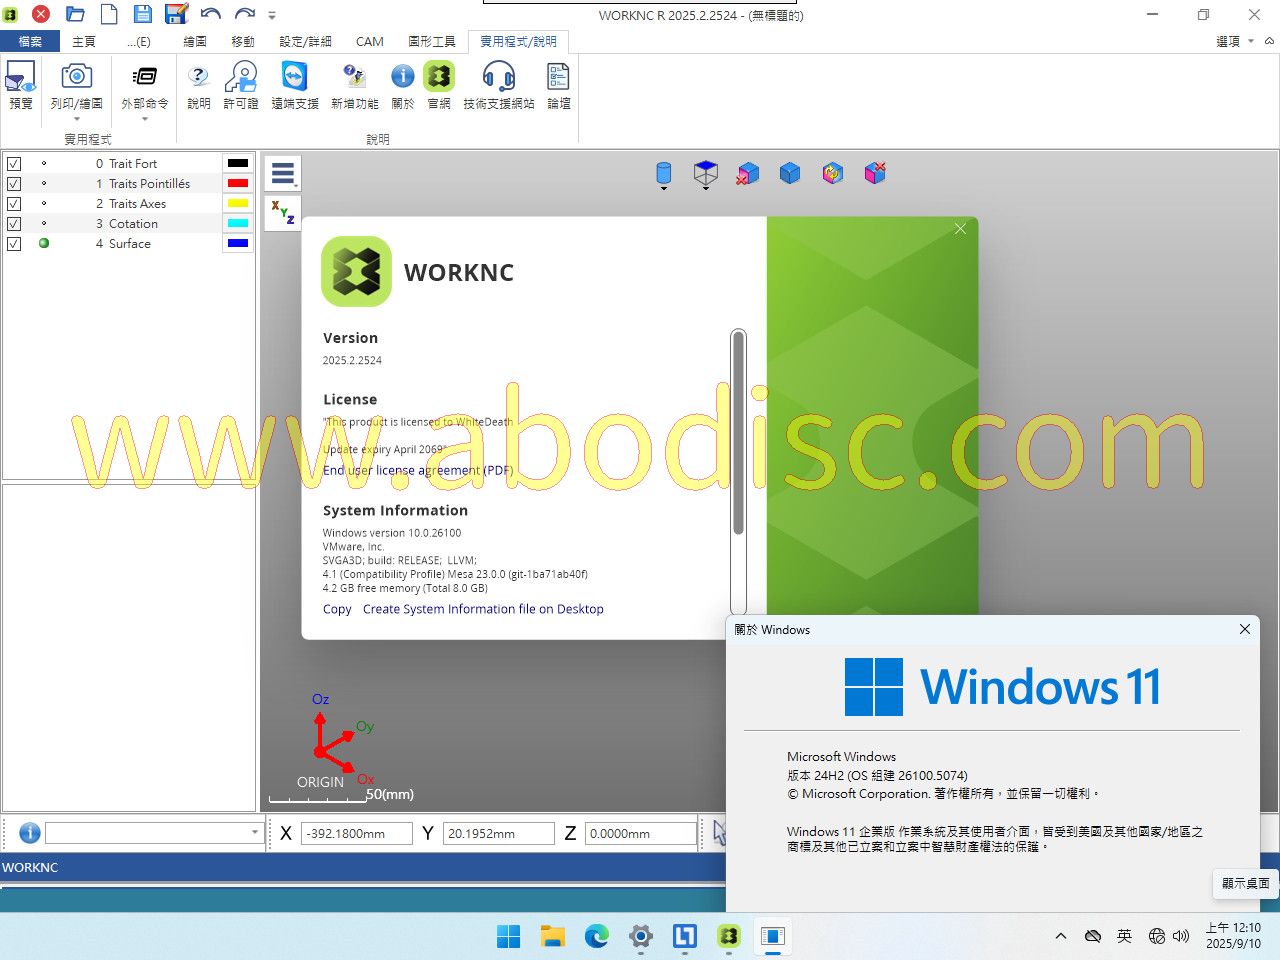The image size is (1280, 960).
Task: Click the red swatch for Traits Pointillés
Action: point(238,184)
